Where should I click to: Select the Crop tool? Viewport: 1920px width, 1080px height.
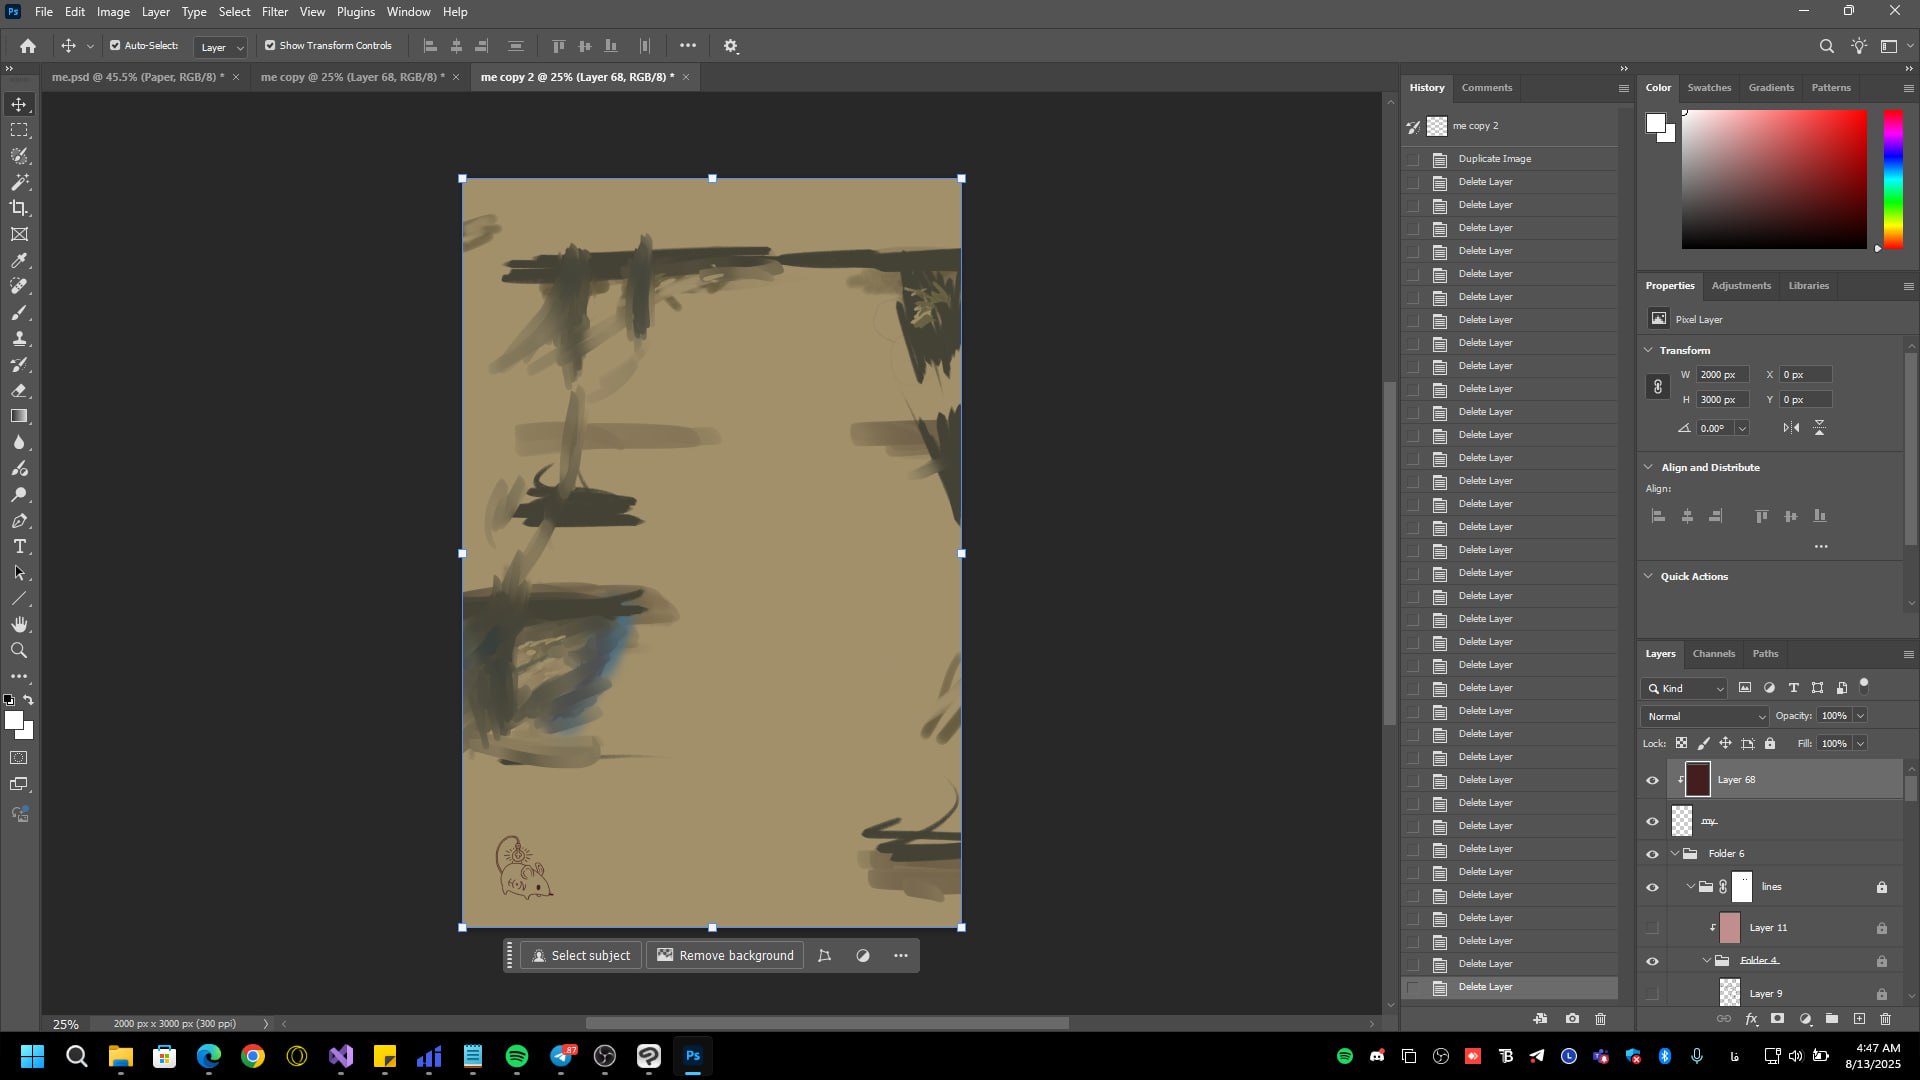point(19,208)
